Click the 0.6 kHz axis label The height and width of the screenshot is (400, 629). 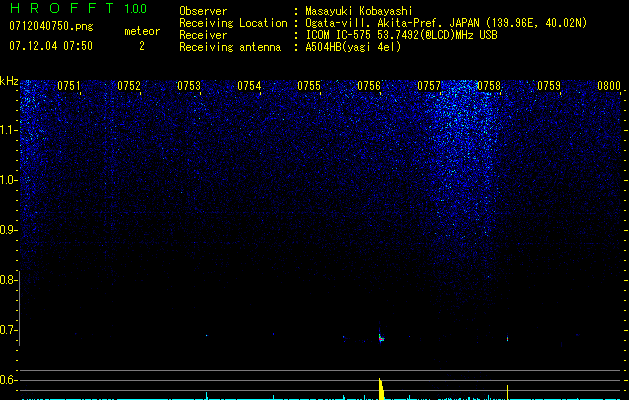tap(8, 380)
